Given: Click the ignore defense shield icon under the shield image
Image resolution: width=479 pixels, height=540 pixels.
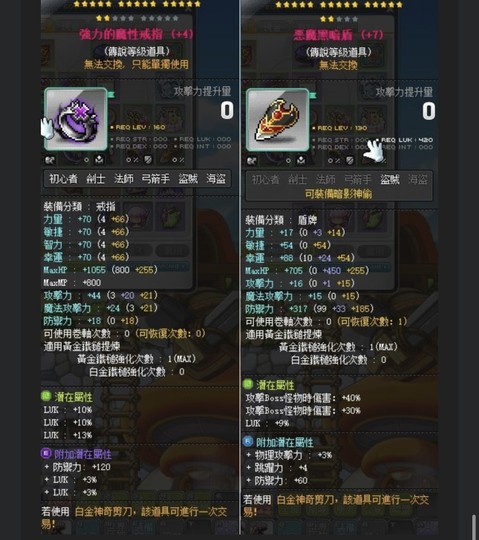Looking at the screenshot, I should [350, 160].
